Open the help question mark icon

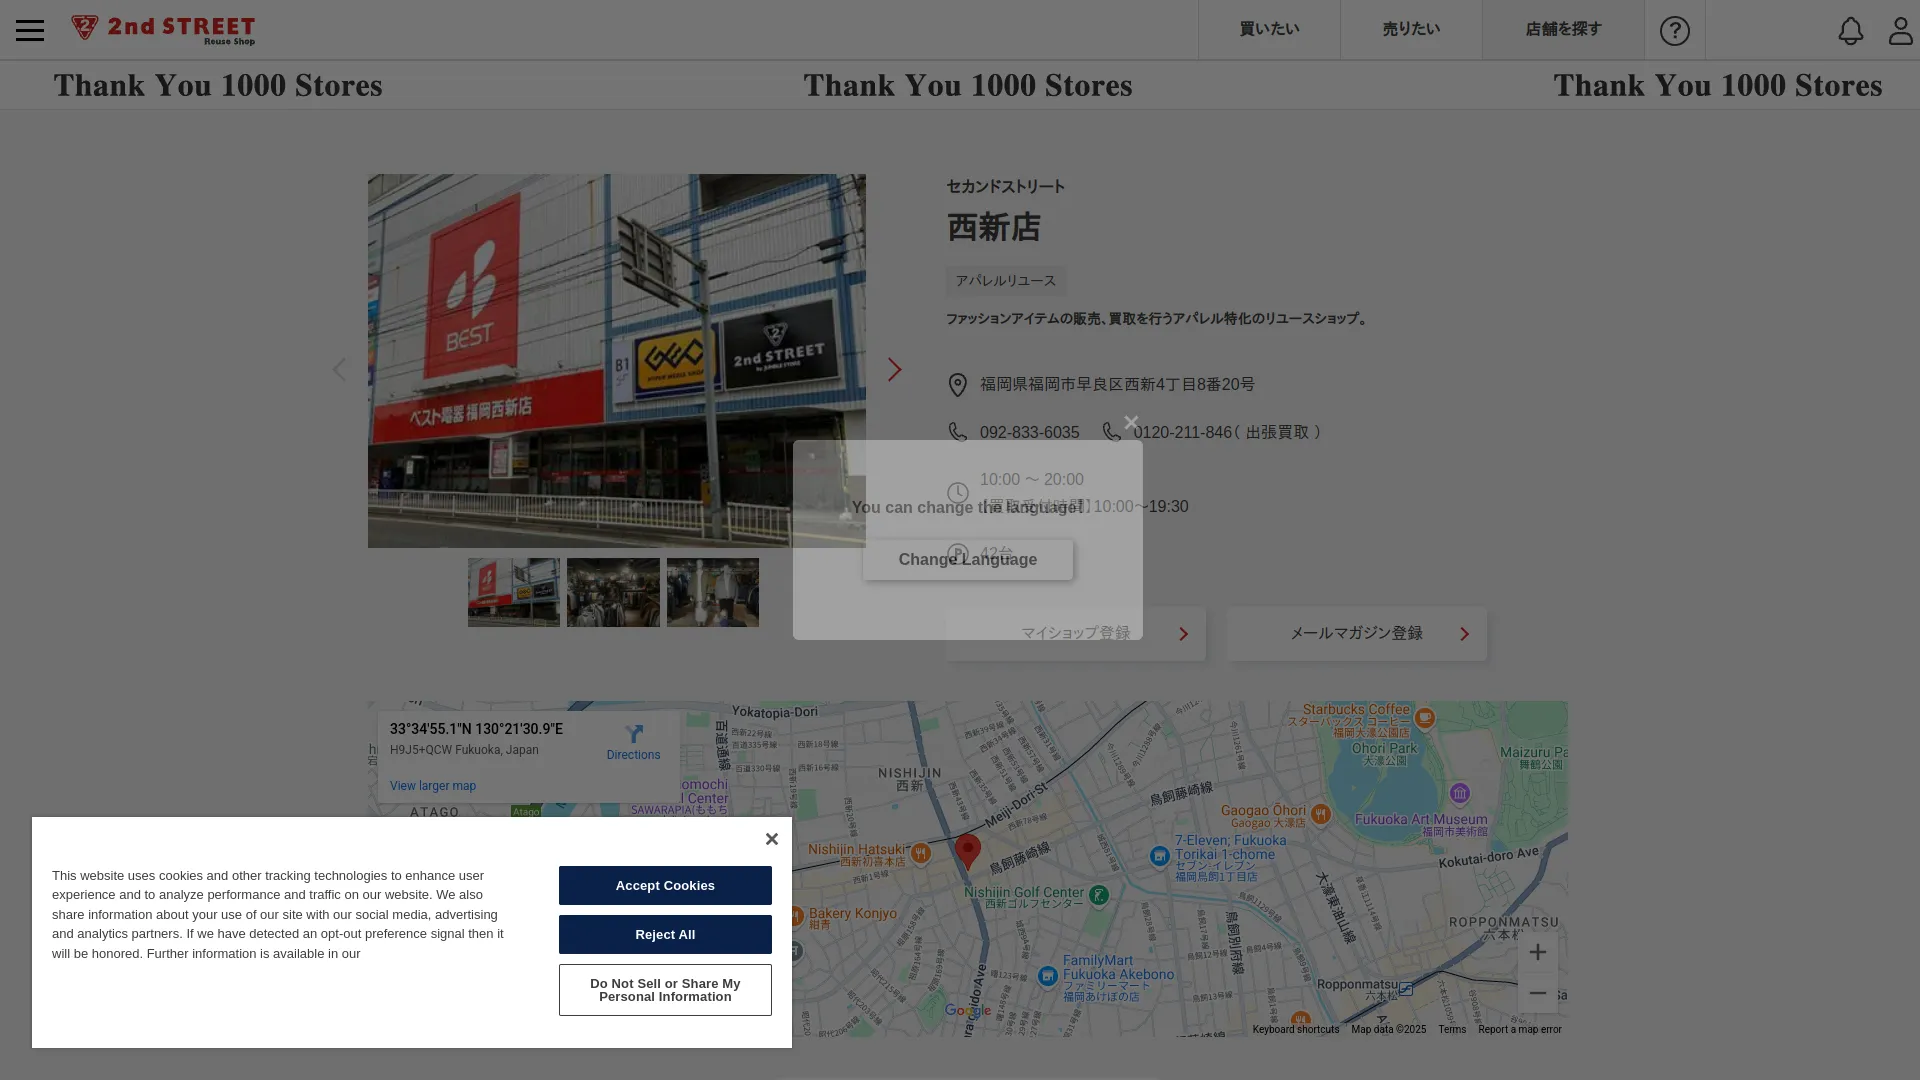tap(1675, 30)
